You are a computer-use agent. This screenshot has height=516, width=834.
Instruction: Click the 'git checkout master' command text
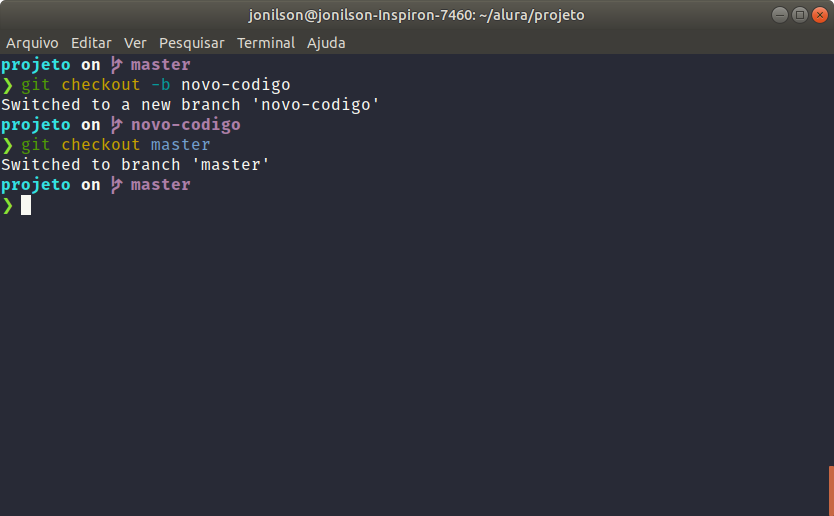click(x=115, y=145)
